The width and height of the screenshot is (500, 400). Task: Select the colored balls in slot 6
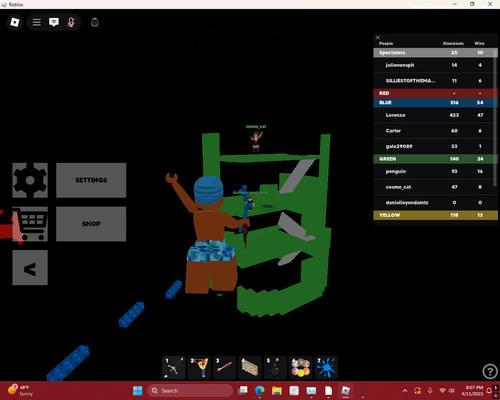pyautogui.click(x=300, y=367)
